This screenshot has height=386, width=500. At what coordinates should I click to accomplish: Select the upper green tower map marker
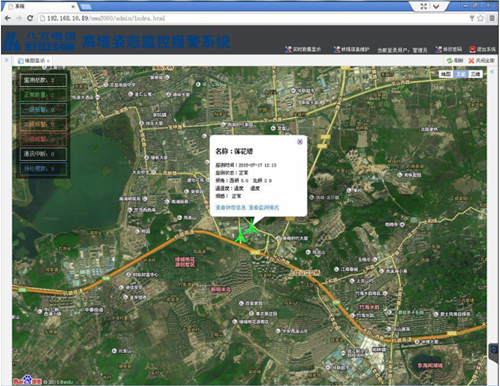coord(251,227)
